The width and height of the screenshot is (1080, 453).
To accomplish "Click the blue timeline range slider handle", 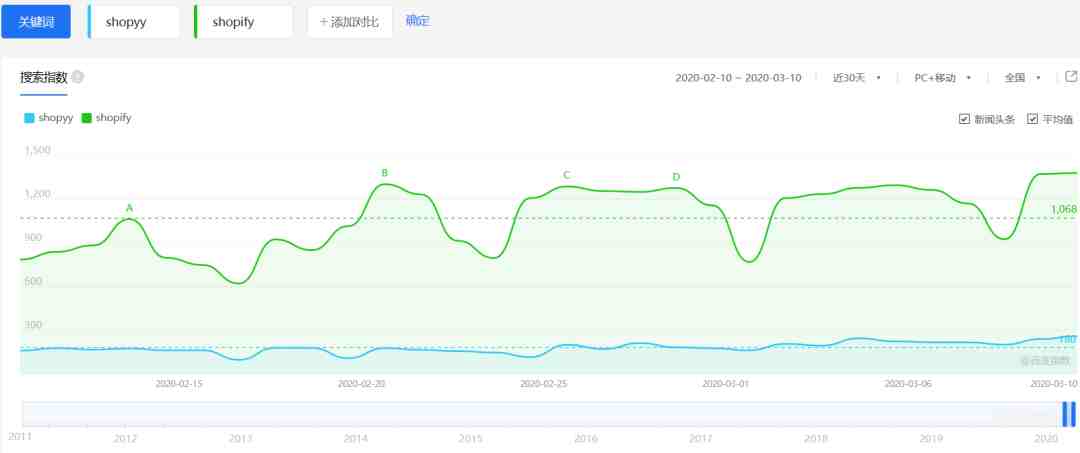I will tap(1068, 414).
